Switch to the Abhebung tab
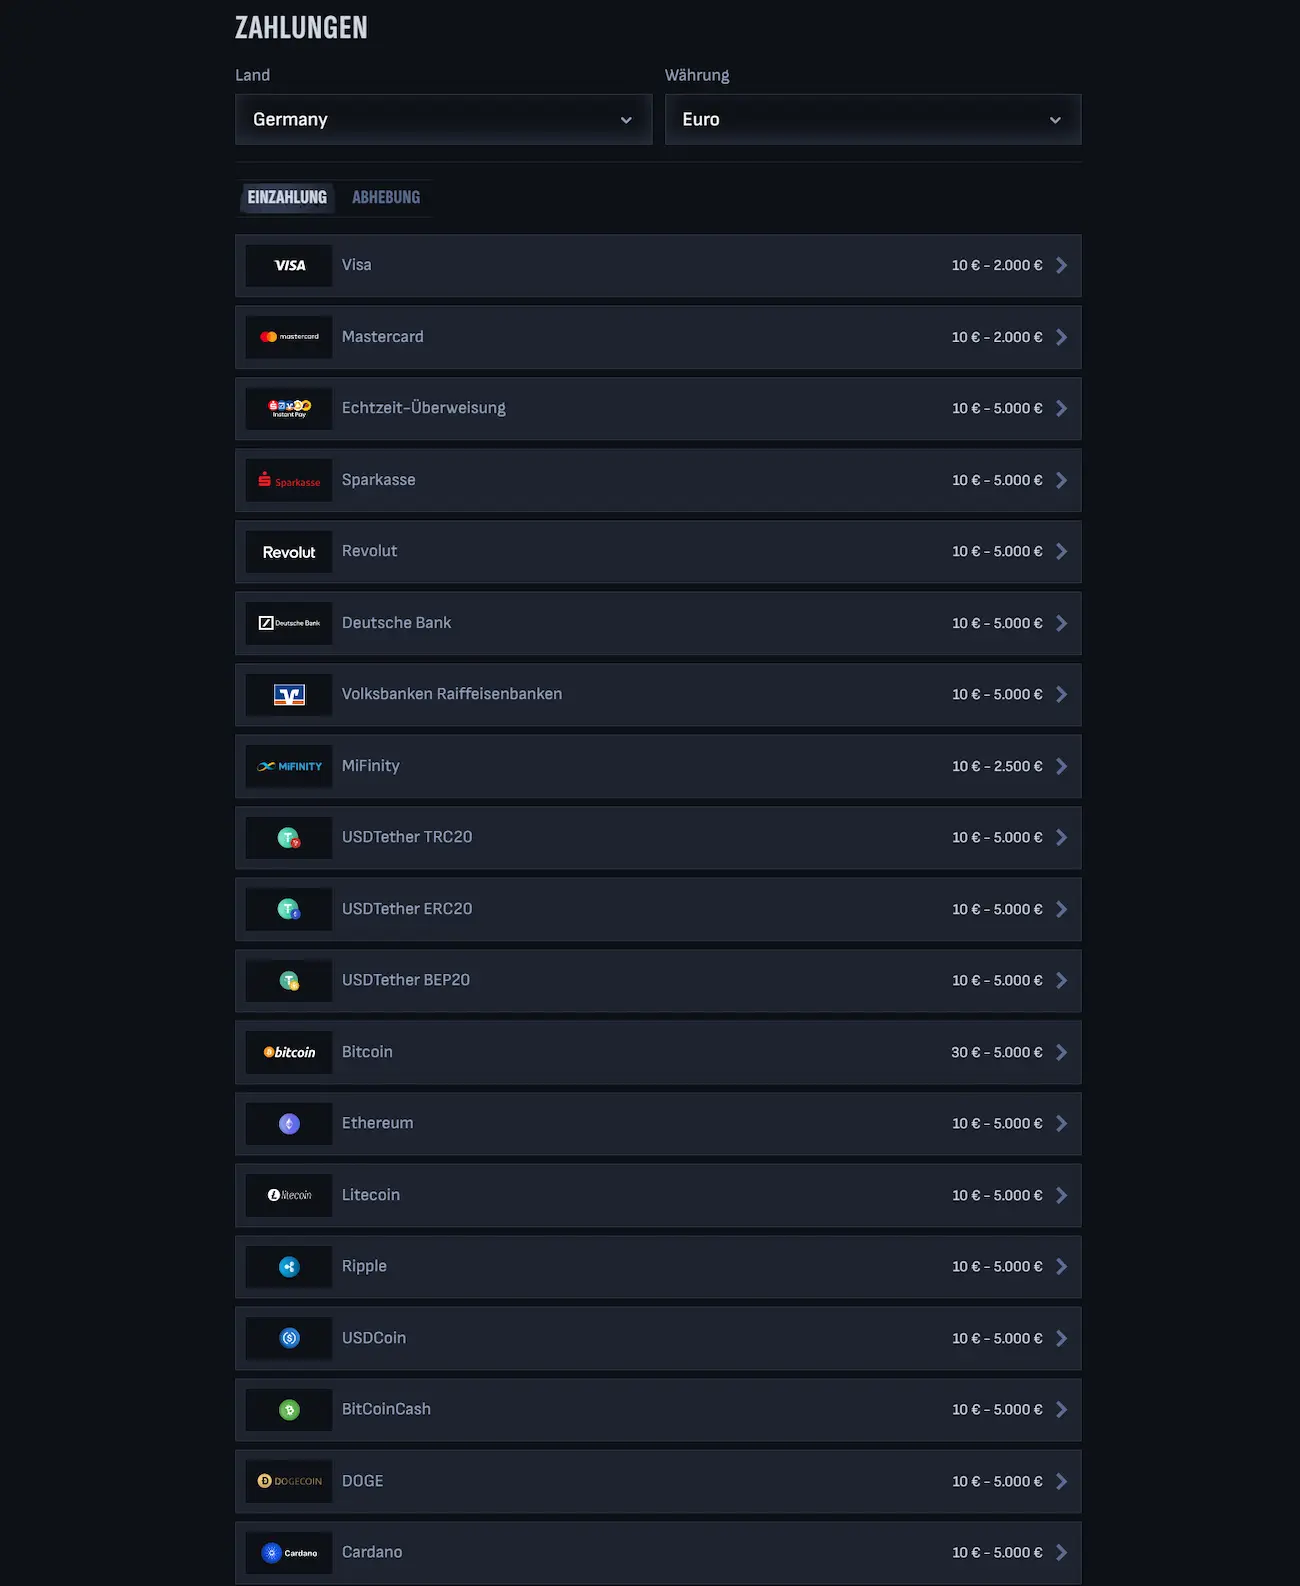Screen dimensions: 1300x1586 [x=386, y=197]
